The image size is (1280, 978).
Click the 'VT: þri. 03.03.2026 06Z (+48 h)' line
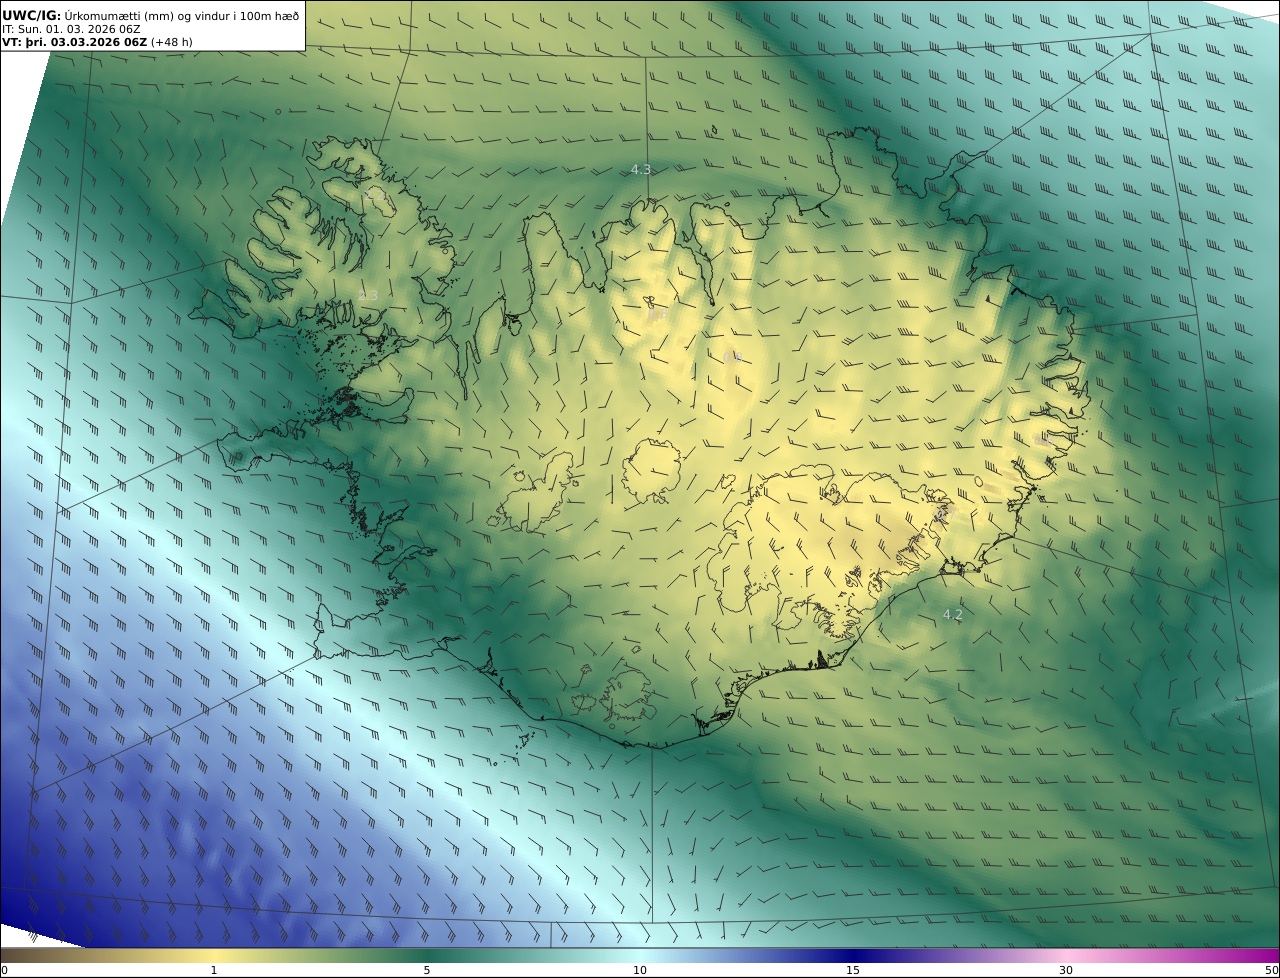[98, 42]
